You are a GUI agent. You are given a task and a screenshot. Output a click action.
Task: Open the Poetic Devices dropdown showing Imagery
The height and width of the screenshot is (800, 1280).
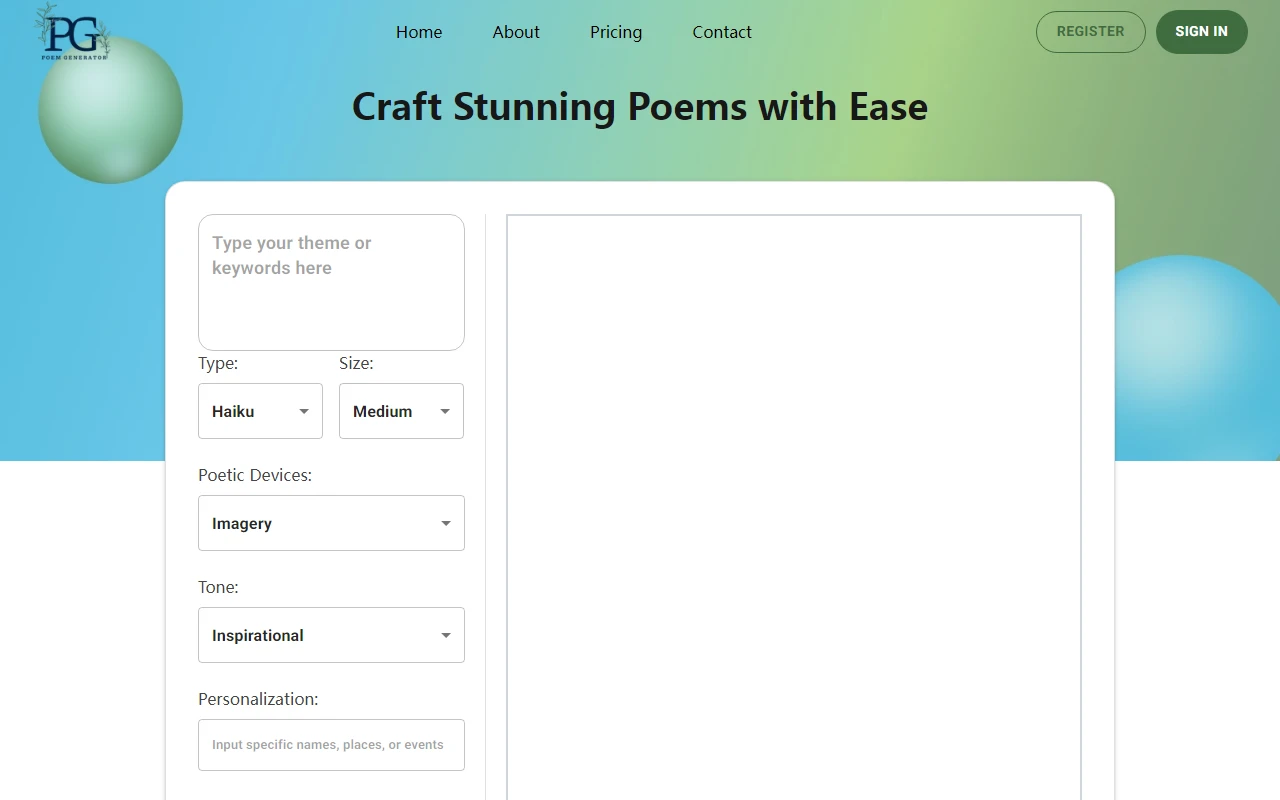331,523
